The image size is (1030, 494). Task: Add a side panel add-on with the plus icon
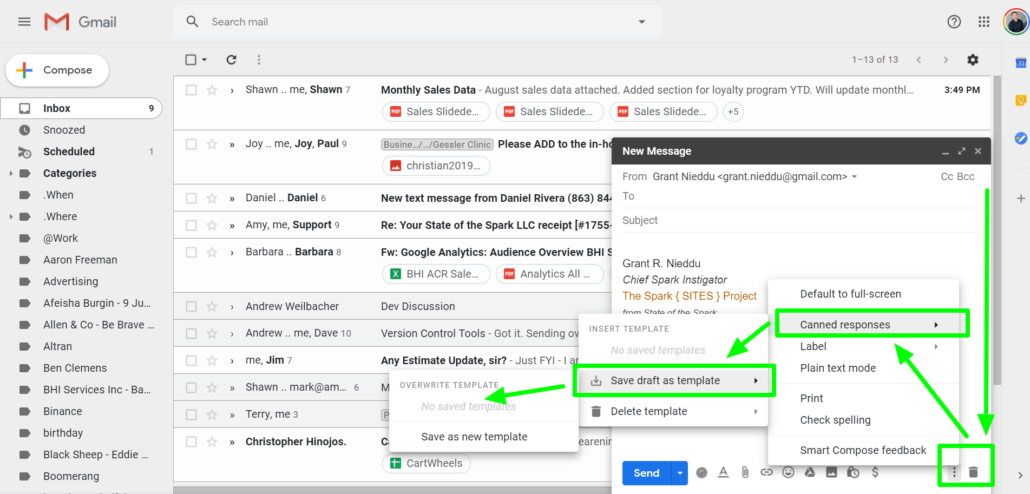pos(1020,198)
